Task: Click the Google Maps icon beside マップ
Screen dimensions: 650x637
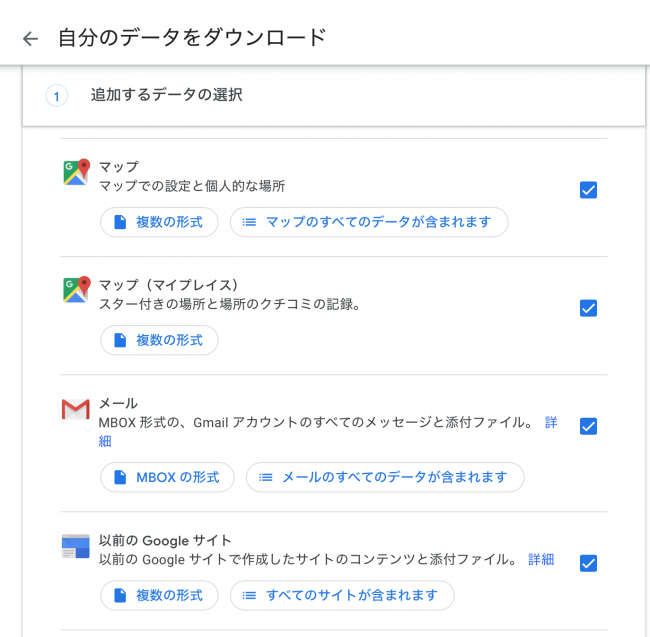Action: 76,172
